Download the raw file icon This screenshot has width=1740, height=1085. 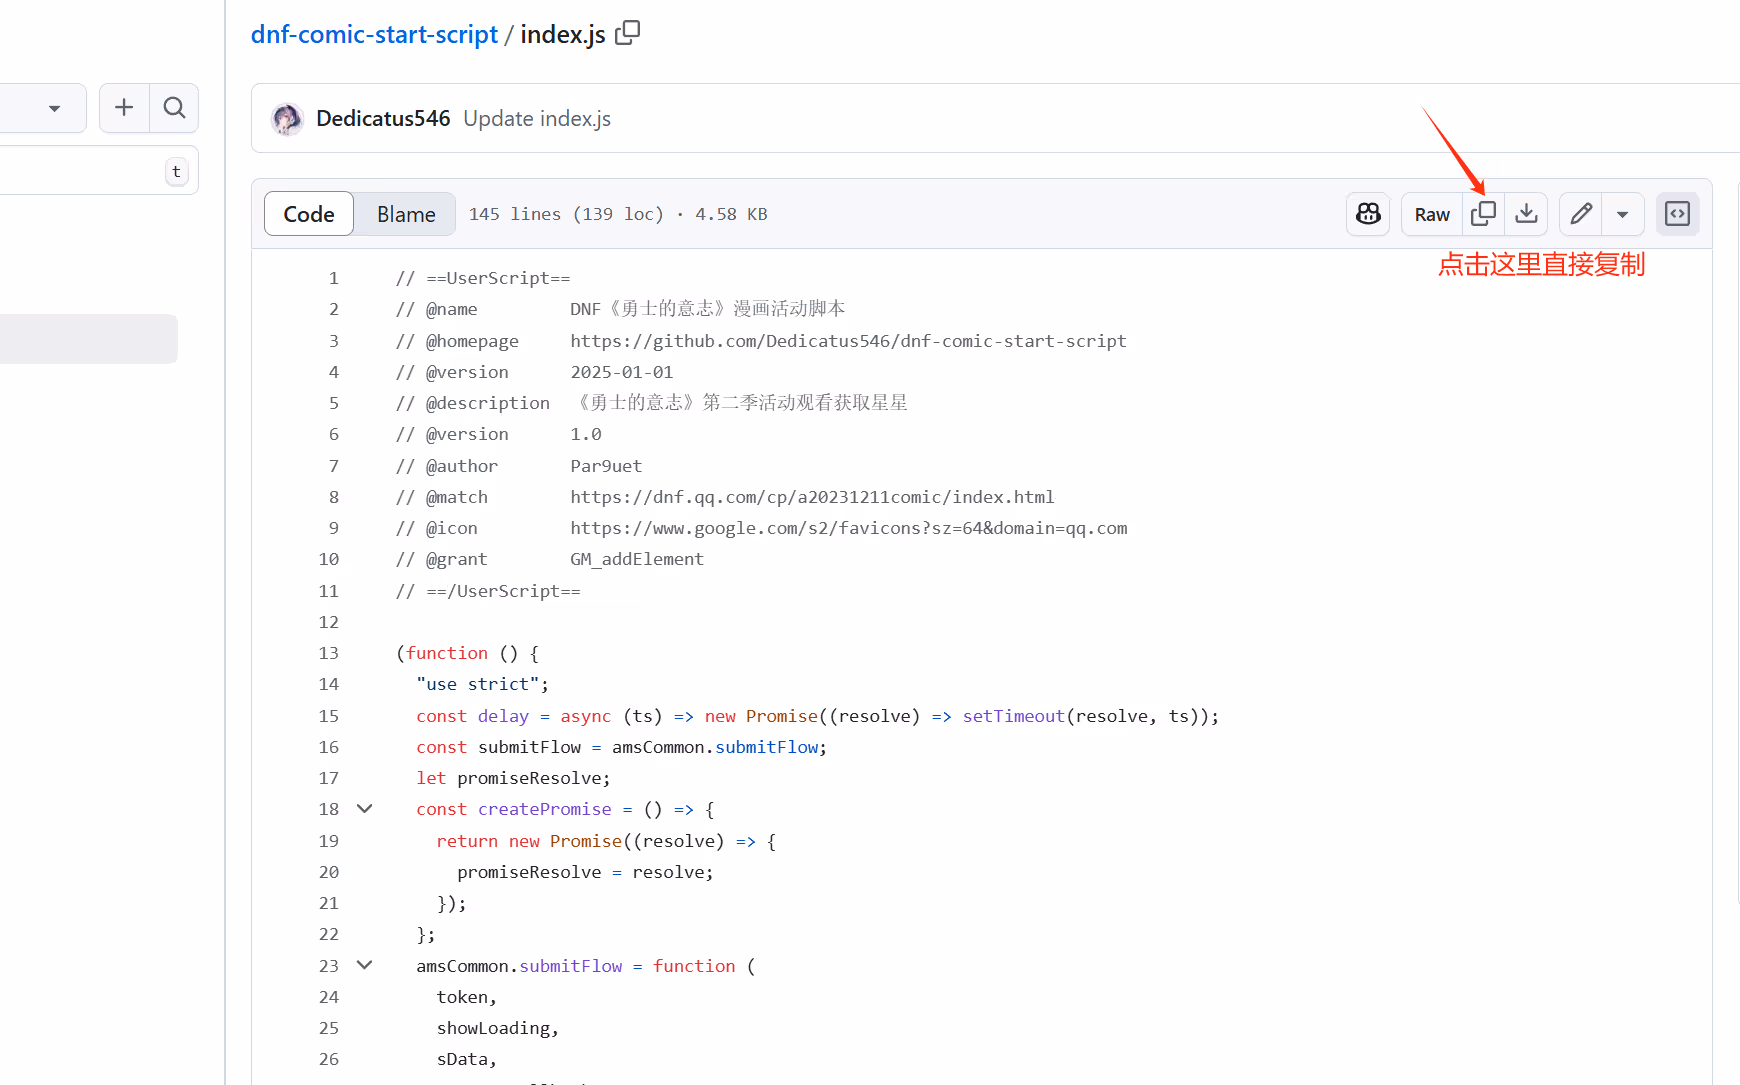click(x=1526, y=214)
